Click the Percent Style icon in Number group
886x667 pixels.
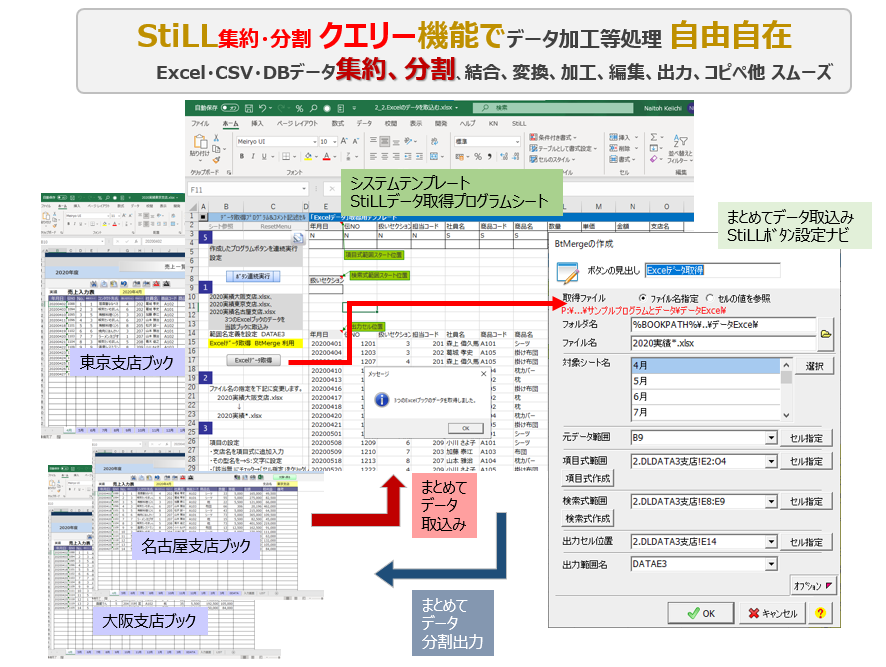click(478, 157)
